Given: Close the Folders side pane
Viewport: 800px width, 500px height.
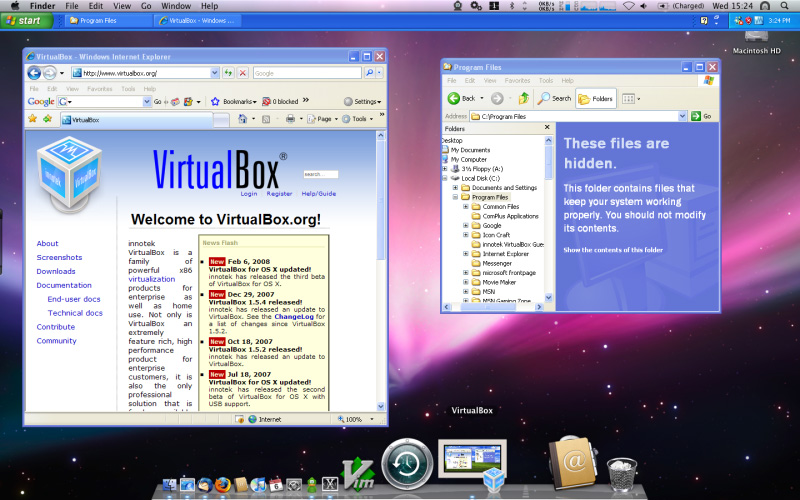Looking at the screenshot, I should [547, 129].
